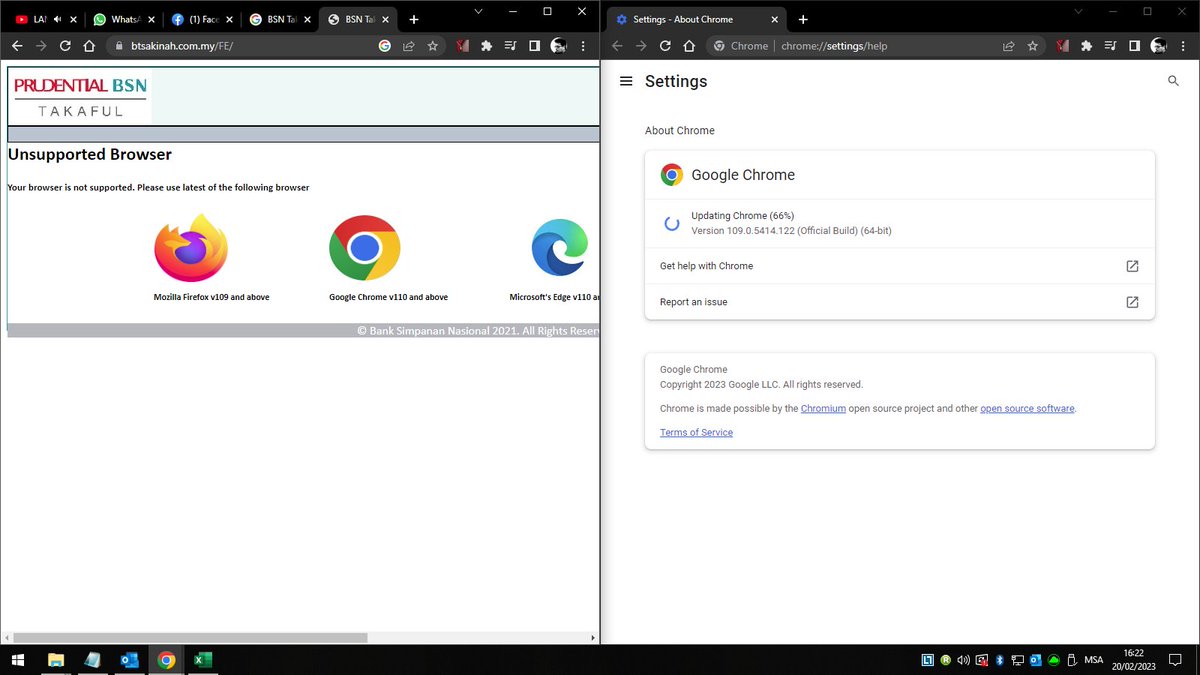Click the Prudential BSN Takaful logo

80,97
